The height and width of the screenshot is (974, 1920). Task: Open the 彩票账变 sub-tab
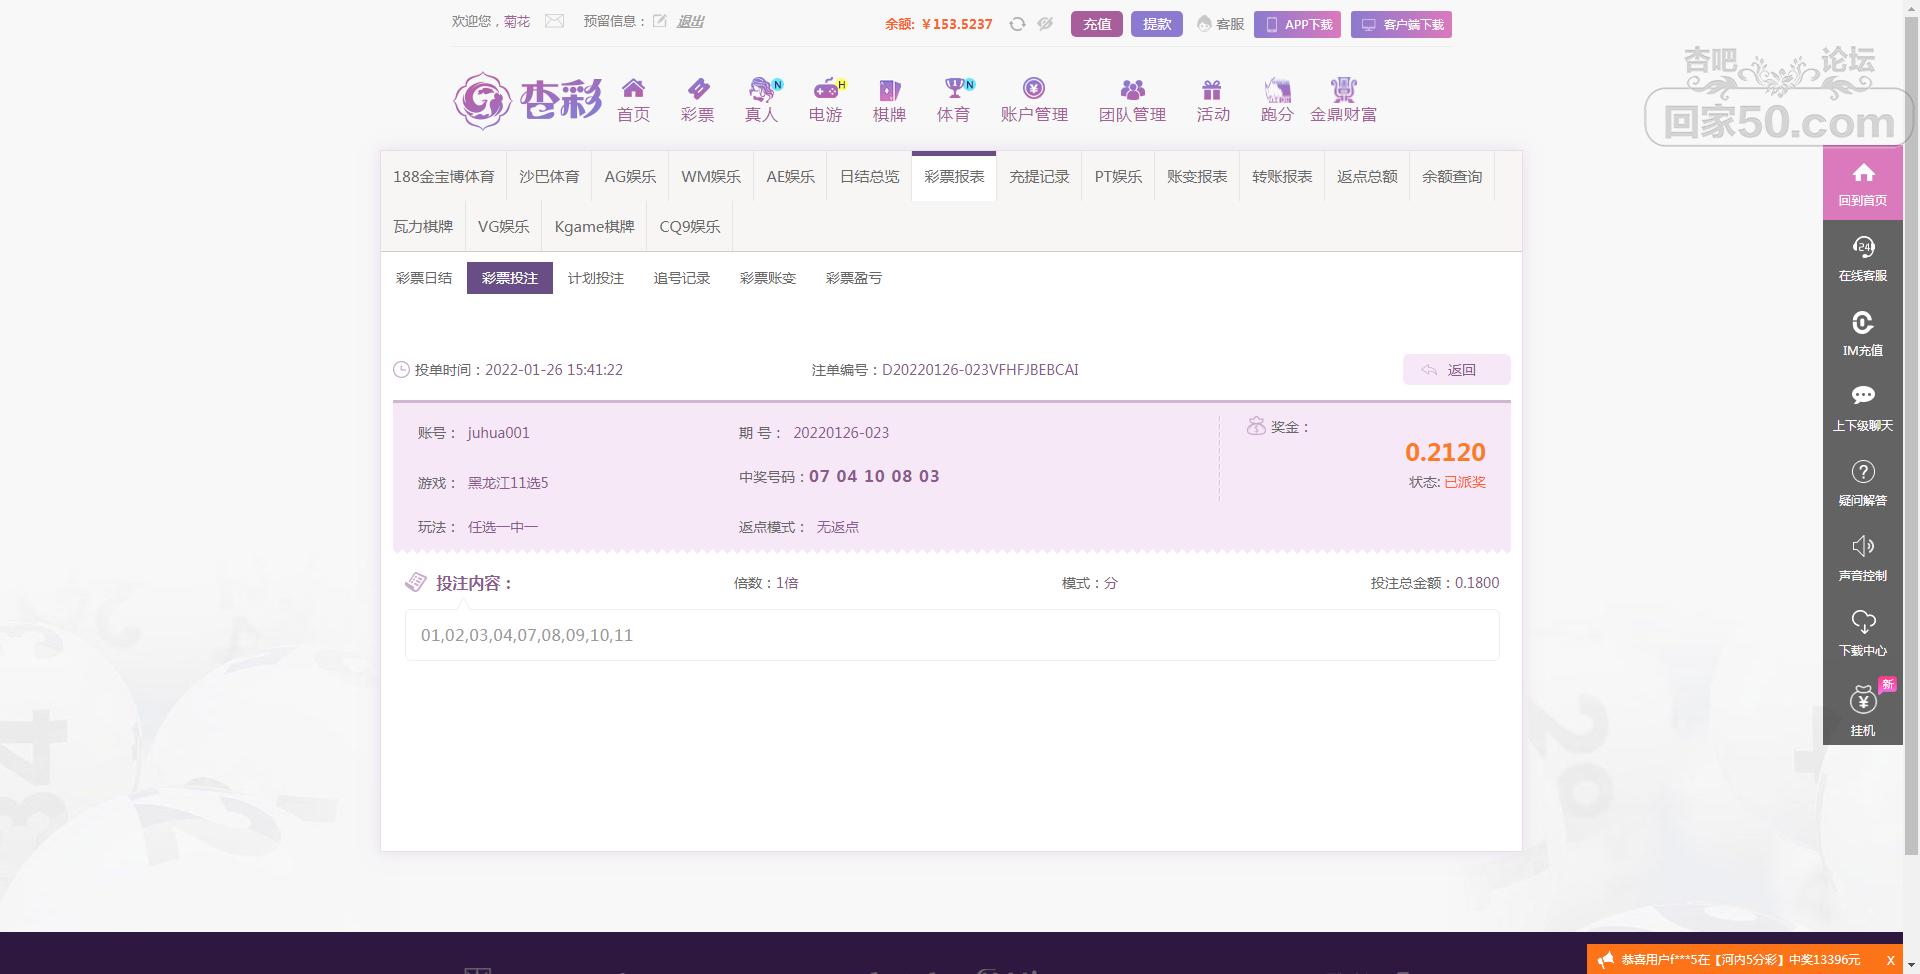click(768, 278)
